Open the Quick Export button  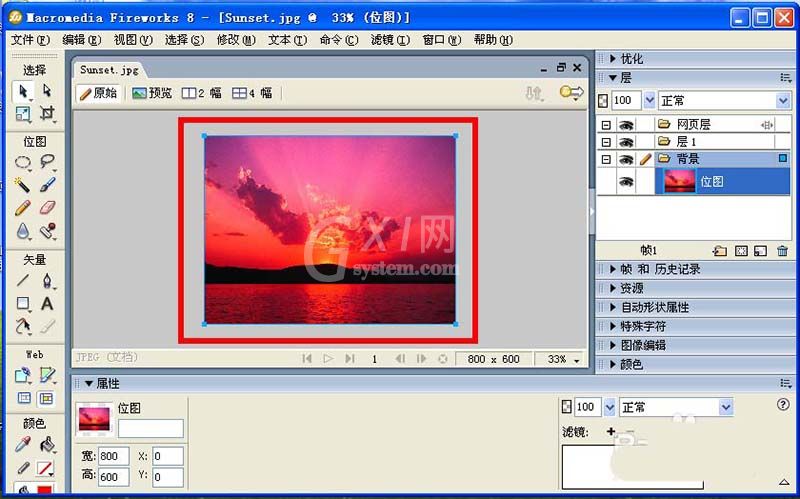pos(571,92)
